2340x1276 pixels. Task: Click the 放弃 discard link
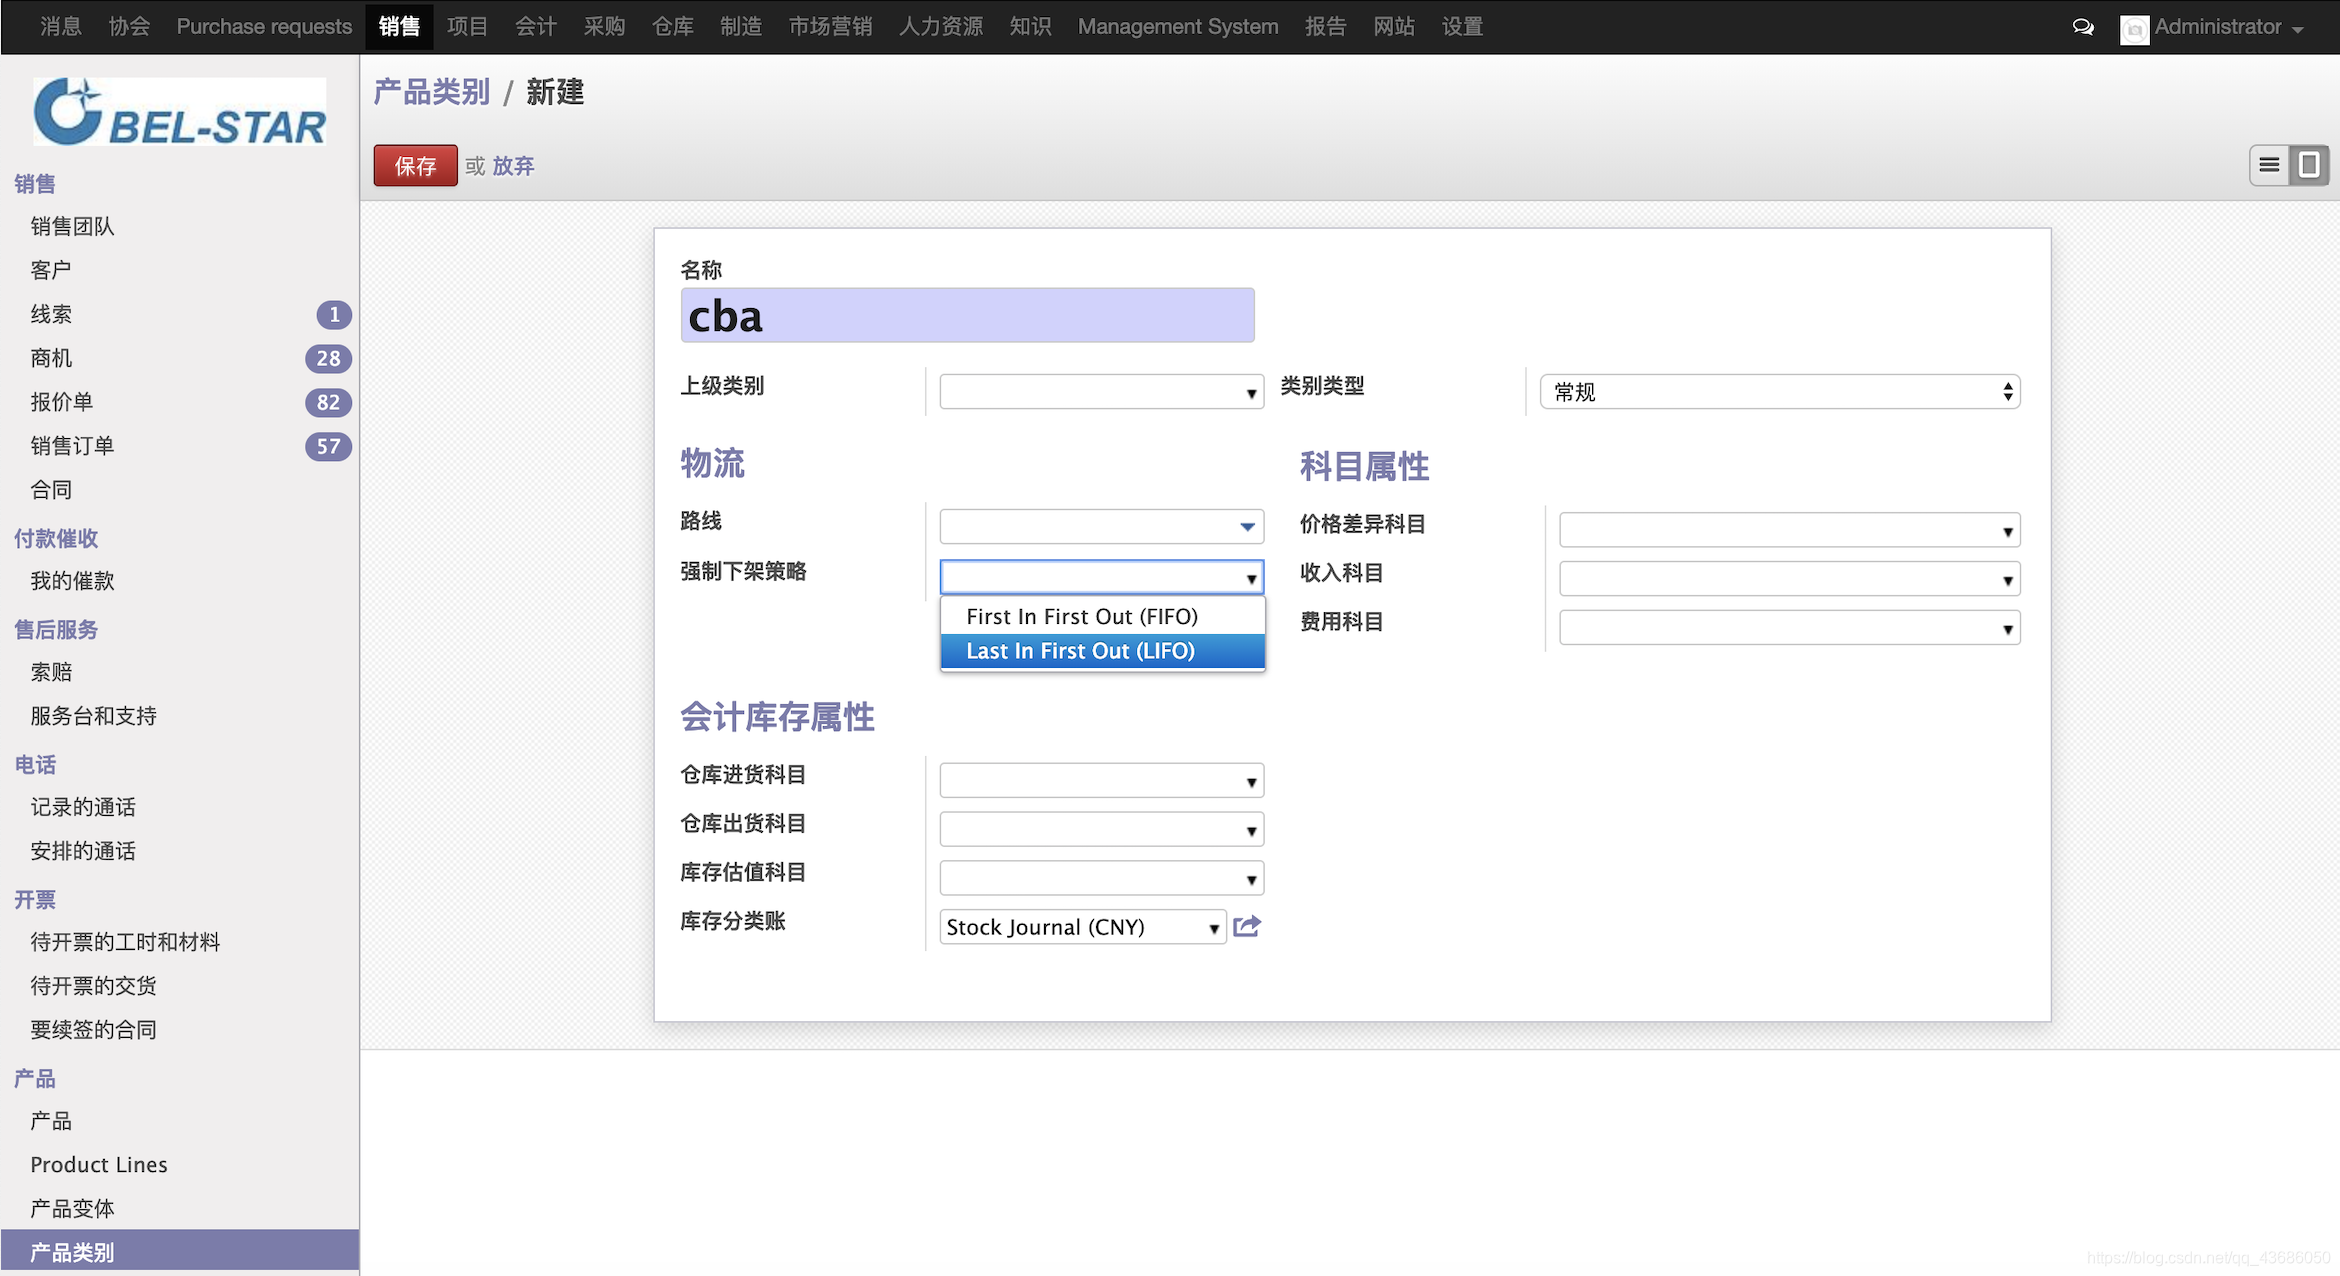[x=513, y=166]
